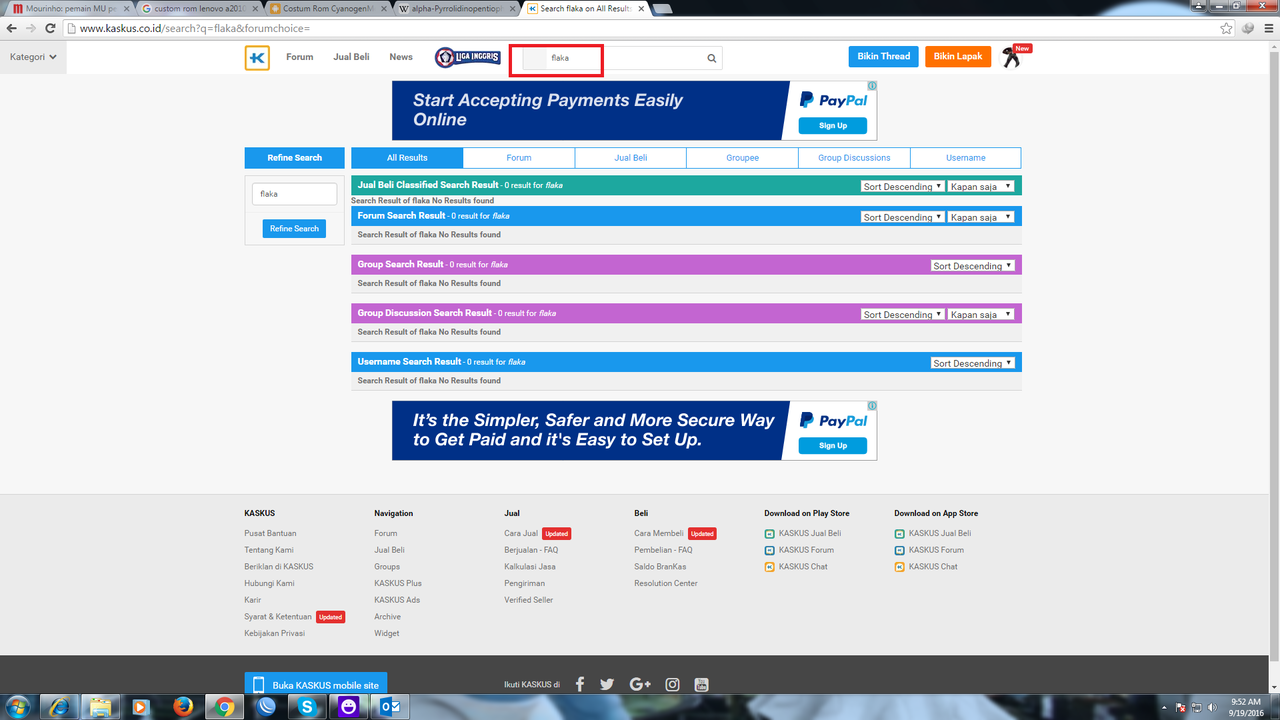Open Sort Descending in Group Discussion row

[903, 314]
